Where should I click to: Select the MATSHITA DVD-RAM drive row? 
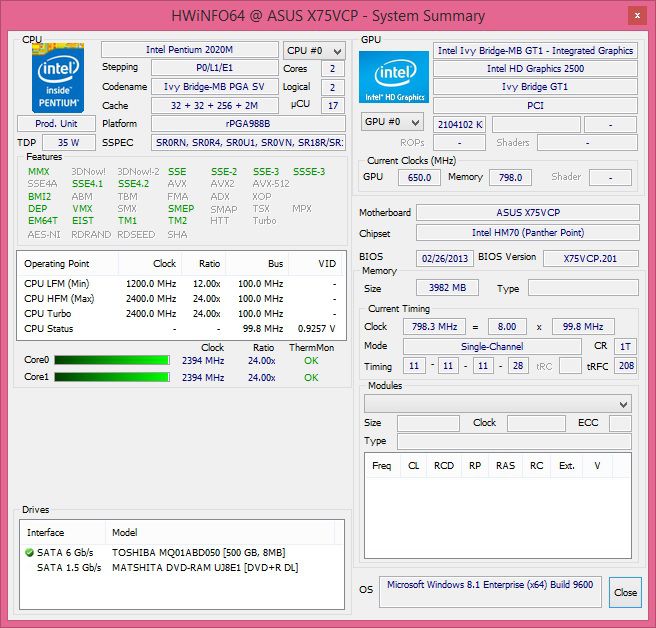[x=182, y=568]
